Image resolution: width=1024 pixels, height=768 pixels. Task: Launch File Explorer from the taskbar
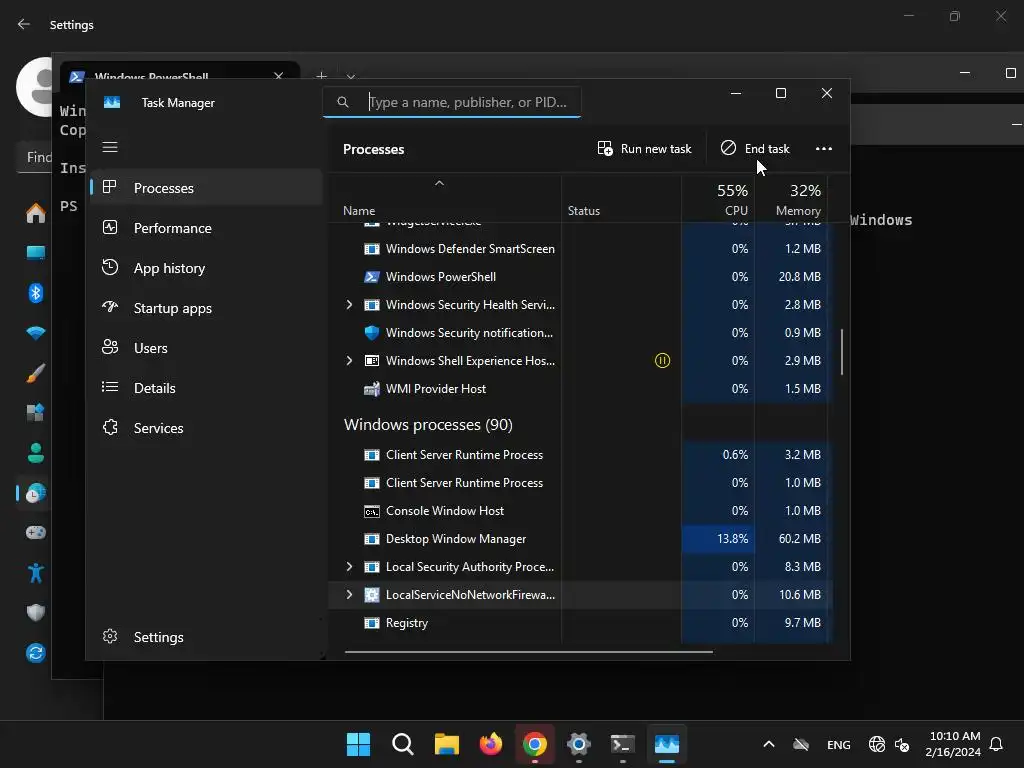[447, 744]
